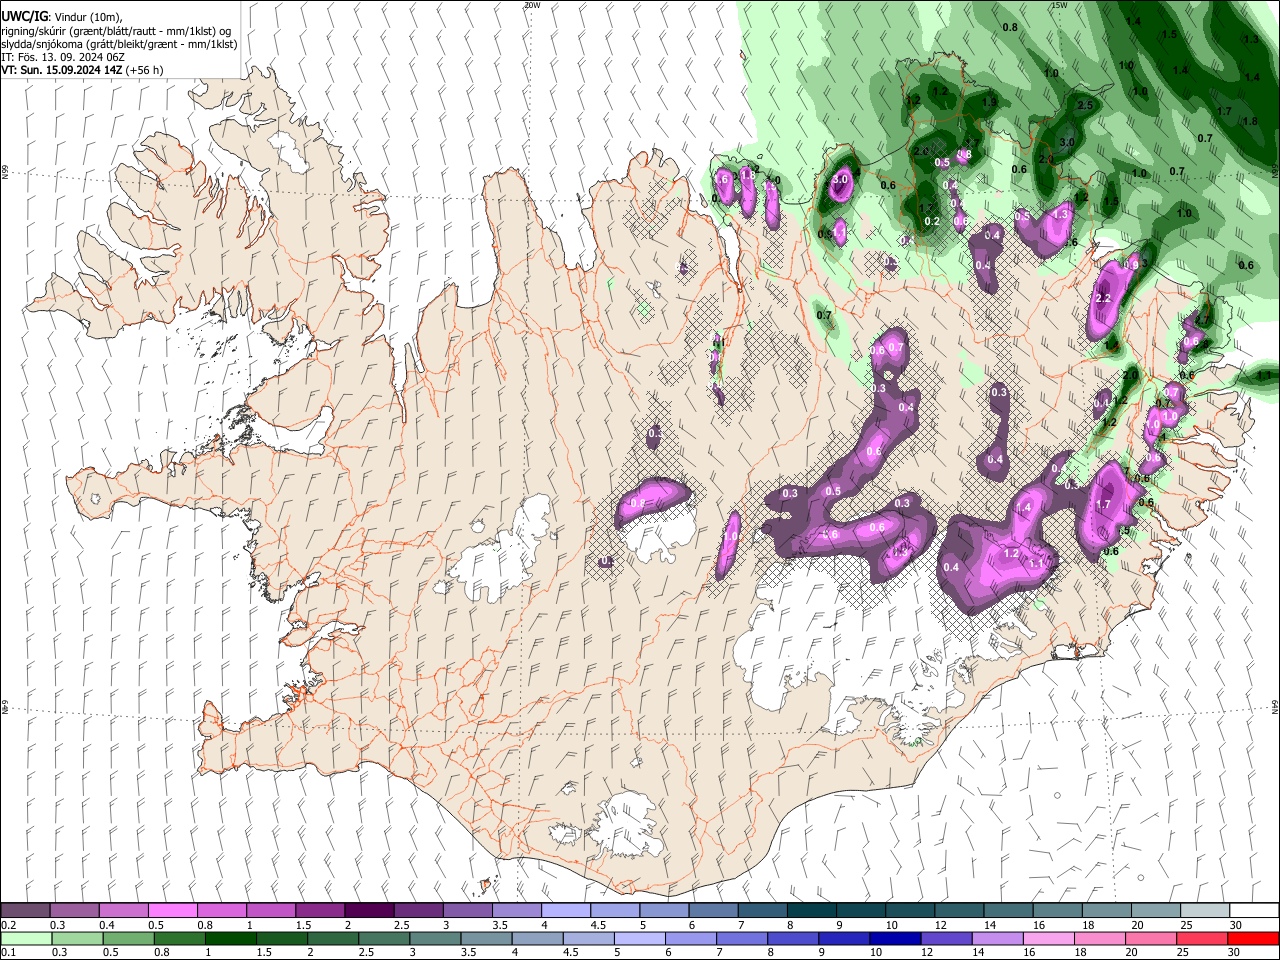Click the 'UWC/IG' title text

pyautogui.click(x=24, y=16)
